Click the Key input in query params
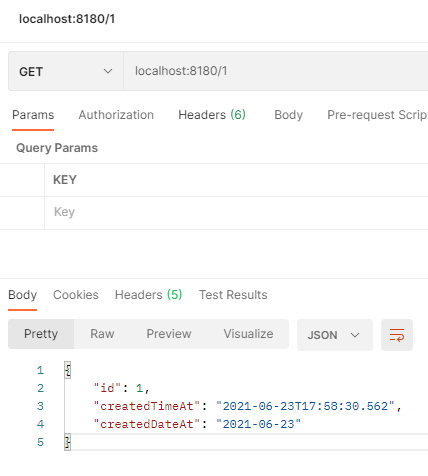The image size is (428, 476). point(236,212)
